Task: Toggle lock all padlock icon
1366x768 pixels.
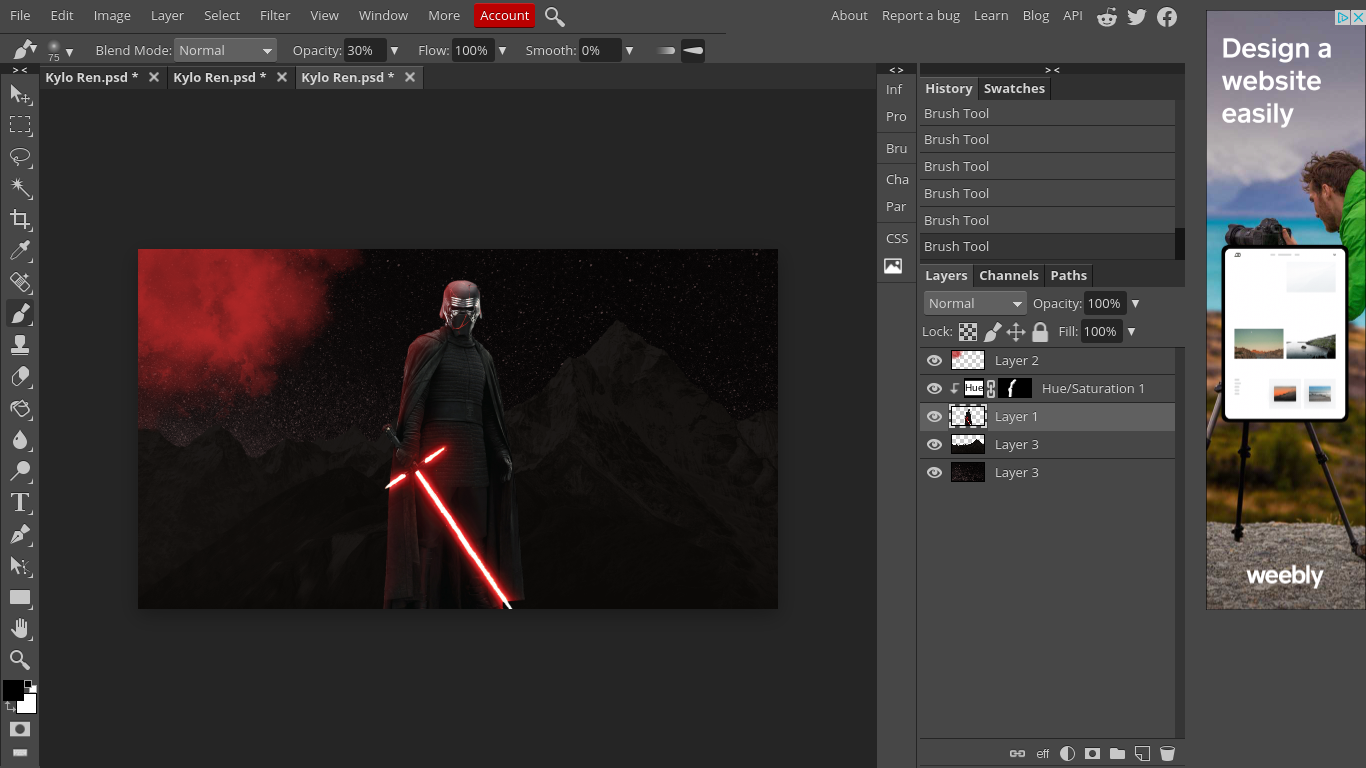Action: point(1040,332)
